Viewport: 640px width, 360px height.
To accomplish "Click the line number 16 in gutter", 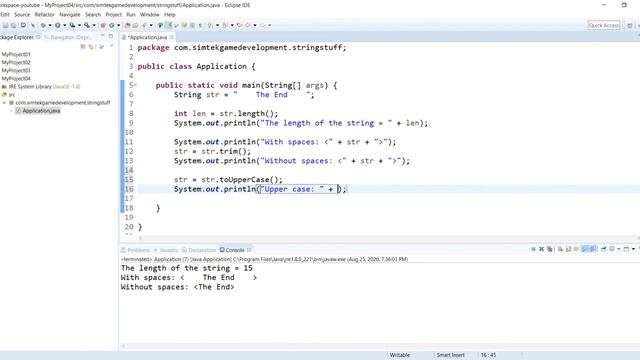I will 129,189.
